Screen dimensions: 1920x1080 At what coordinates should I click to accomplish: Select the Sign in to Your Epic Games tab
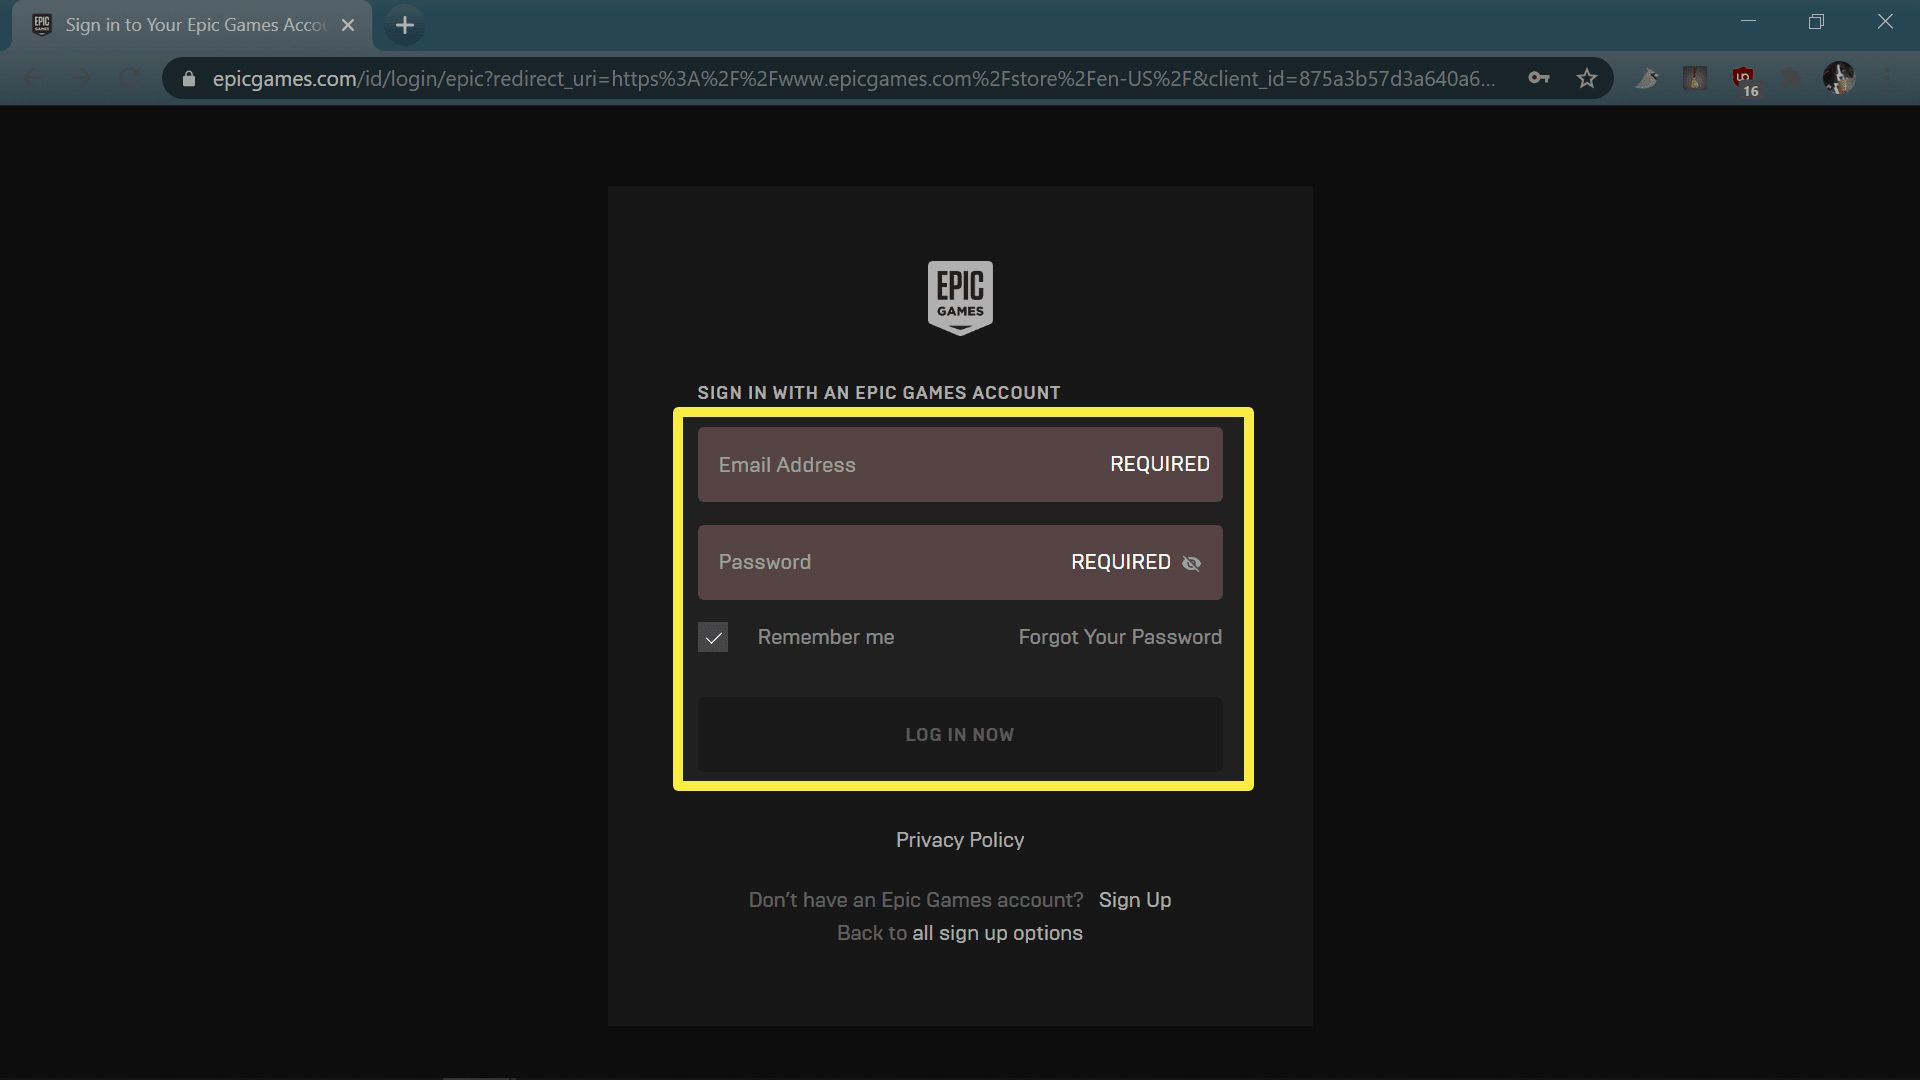point(192,25)
